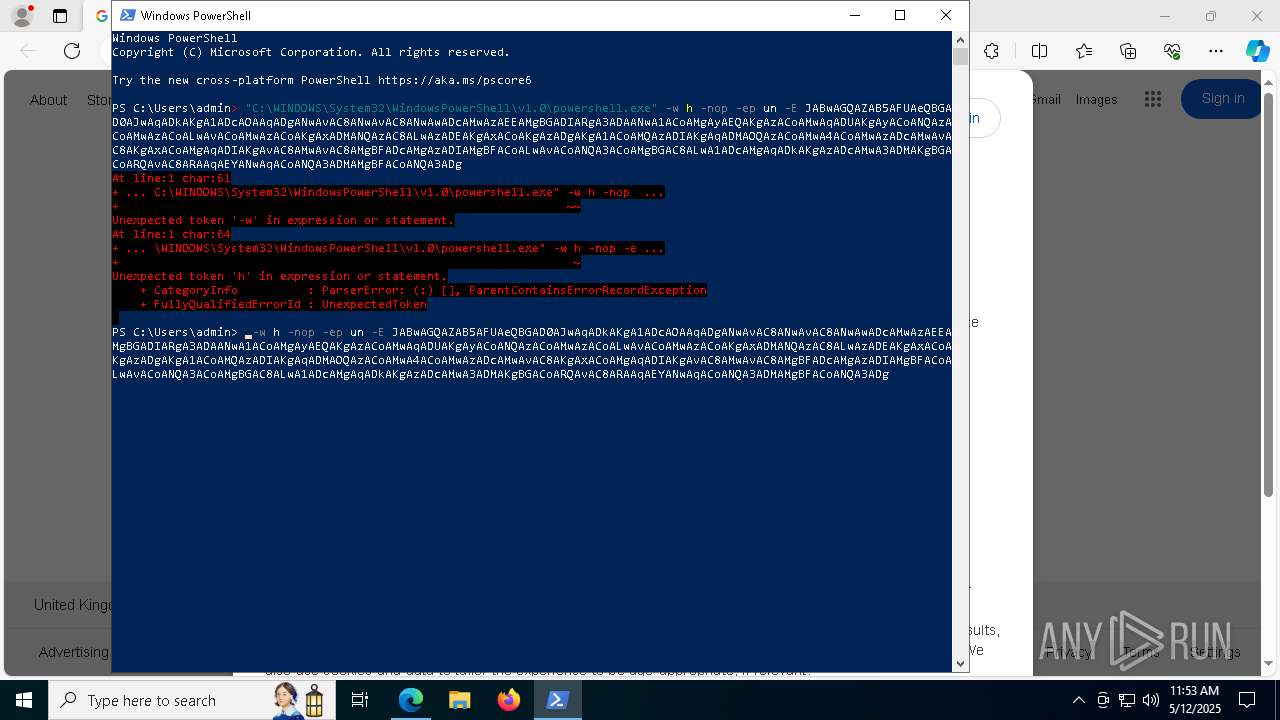Screen dimensions: 1280x720
Task: Click the aka.ms/pscore6 URL text
Action: [455, 80]
